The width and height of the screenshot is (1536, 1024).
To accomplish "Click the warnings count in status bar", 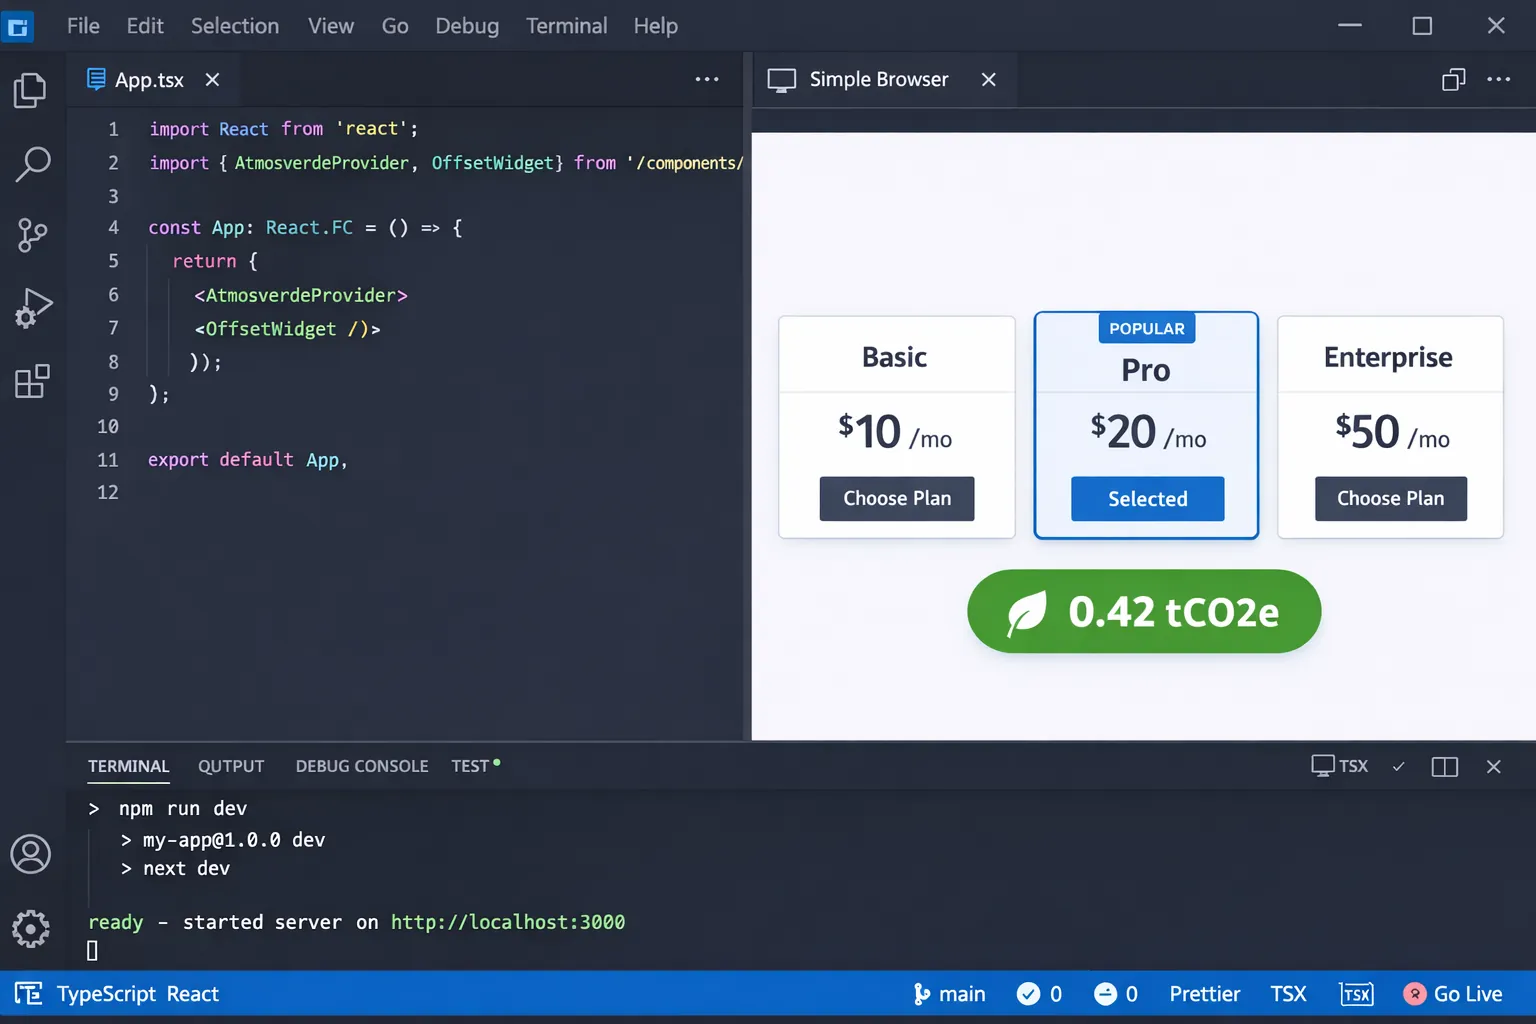I will point(1116,994).
